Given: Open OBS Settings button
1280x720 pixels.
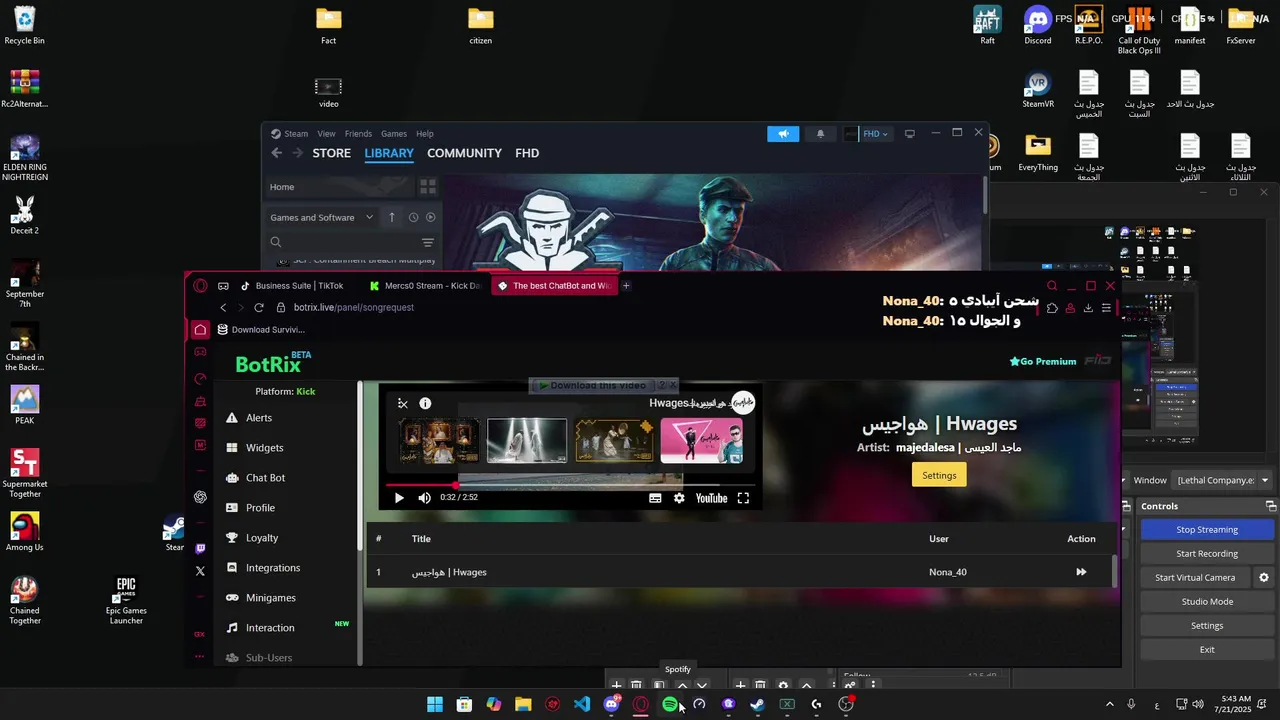Looking at the screenshot, I should coord(1207,625).
